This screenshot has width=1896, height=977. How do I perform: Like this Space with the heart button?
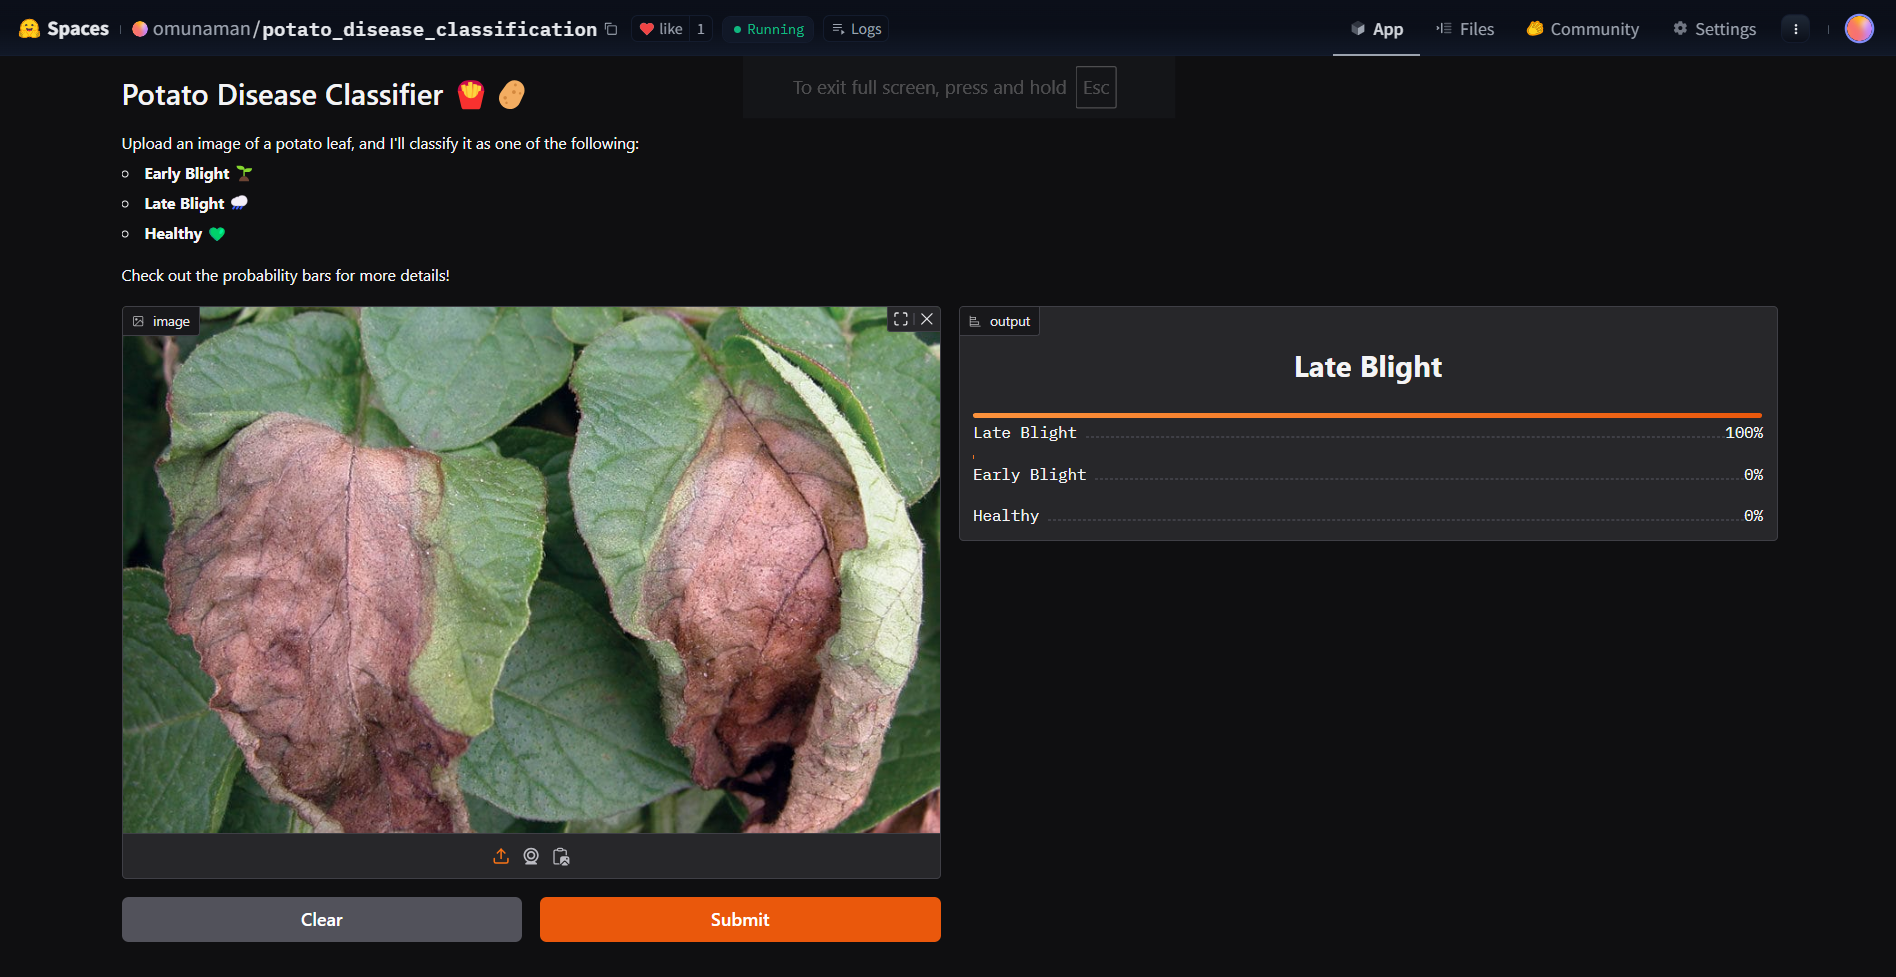(660, 29)
